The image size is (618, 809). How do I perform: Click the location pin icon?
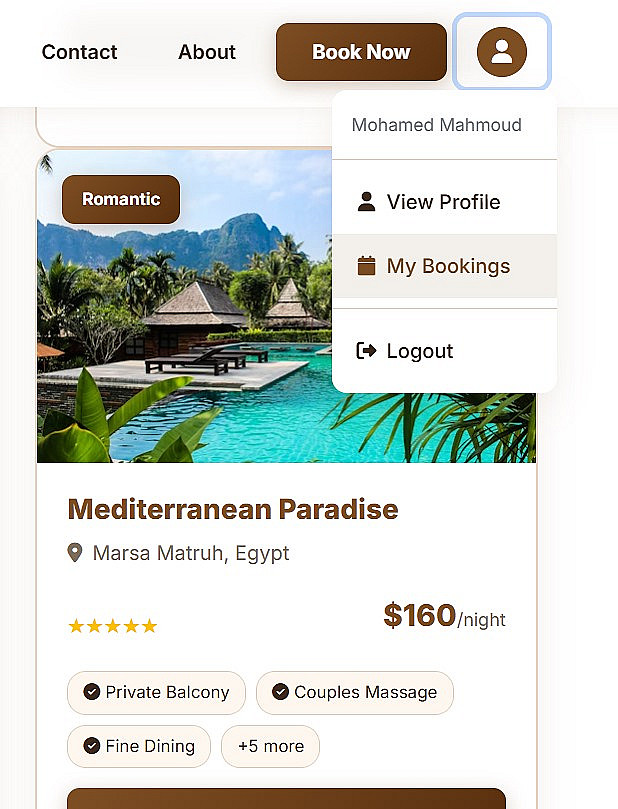[x=75, y=553]
